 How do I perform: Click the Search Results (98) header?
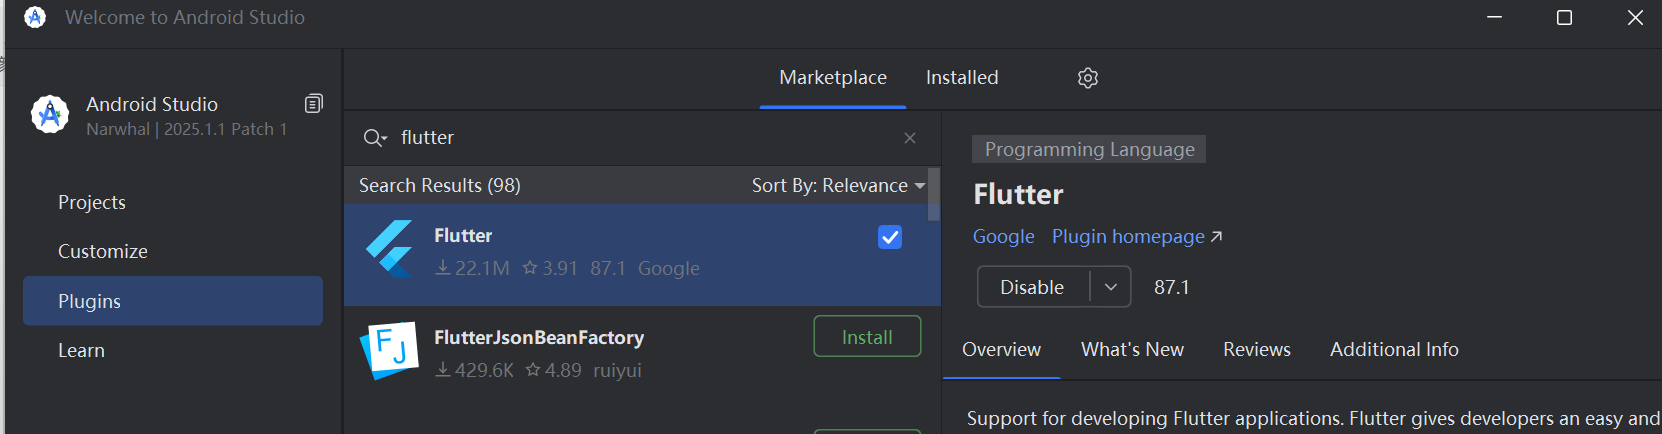click(x=440, y=185)
